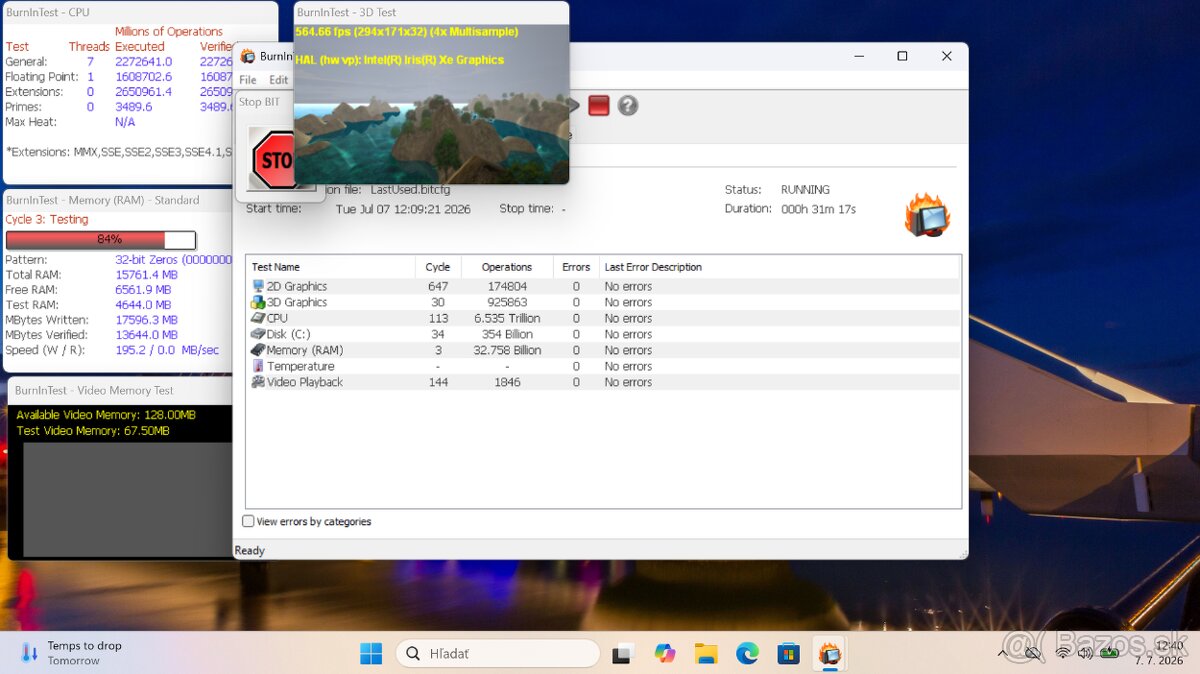Screen dimensions: 1200x674
Task: Sort results by Test Name column header
Action: 330,267
